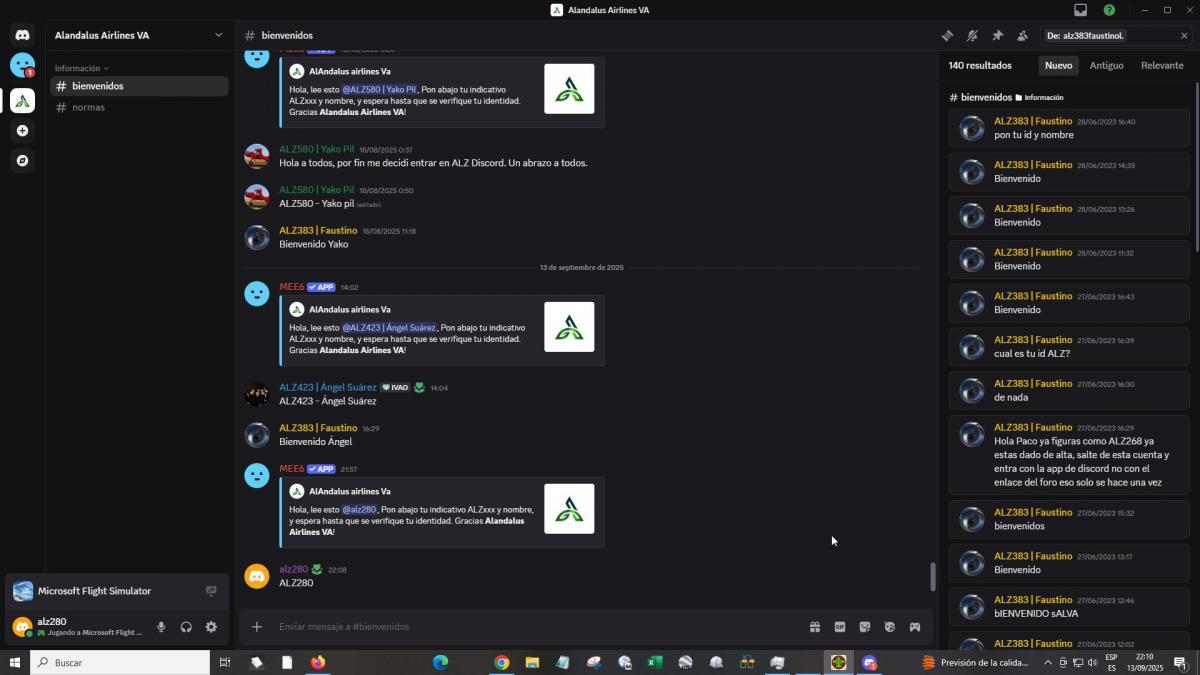
Task: Open search result 'bienvenidos' from 15:32
Action: coord(1069,519)
